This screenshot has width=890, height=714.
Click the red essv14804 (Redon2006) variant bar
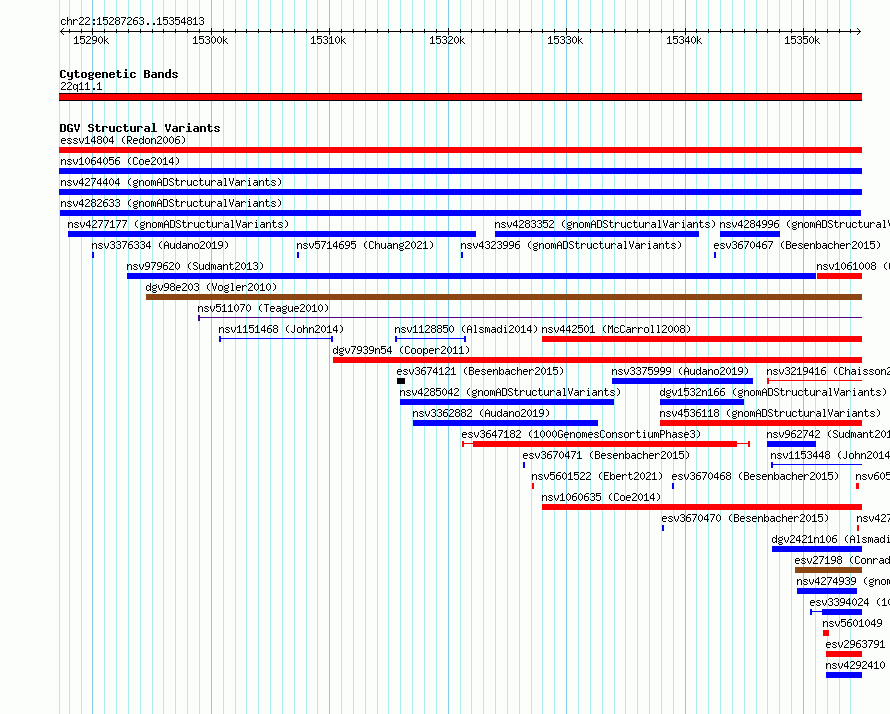460,150
